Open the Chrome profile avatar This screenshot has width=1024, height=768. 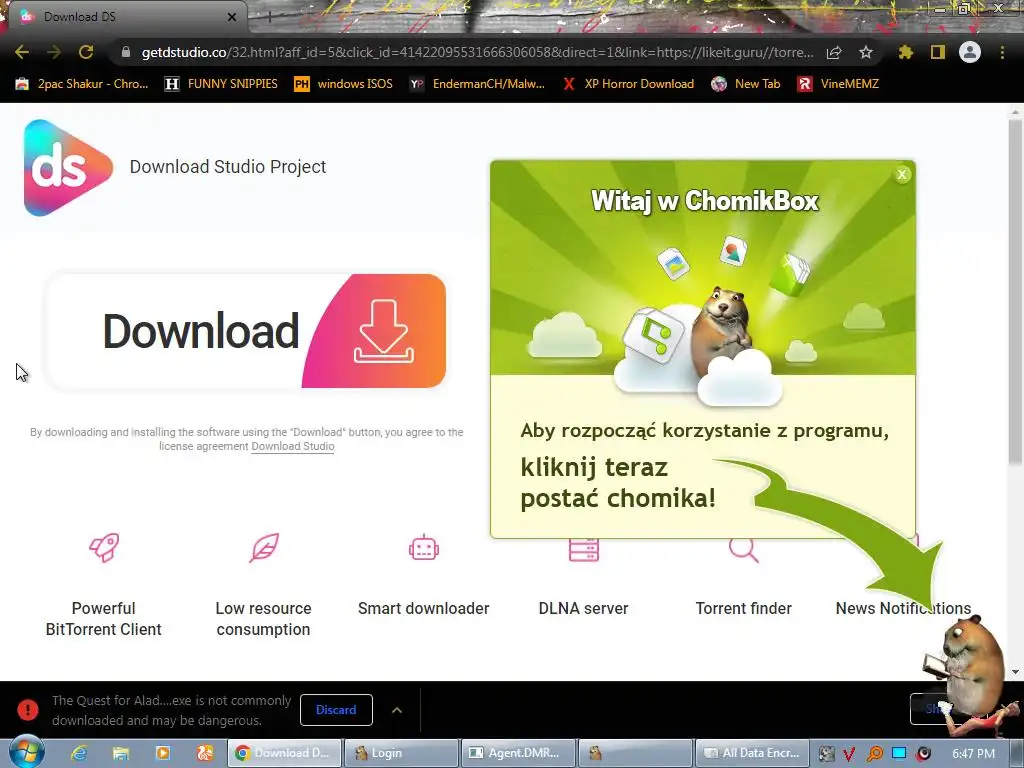click(970, 52)
